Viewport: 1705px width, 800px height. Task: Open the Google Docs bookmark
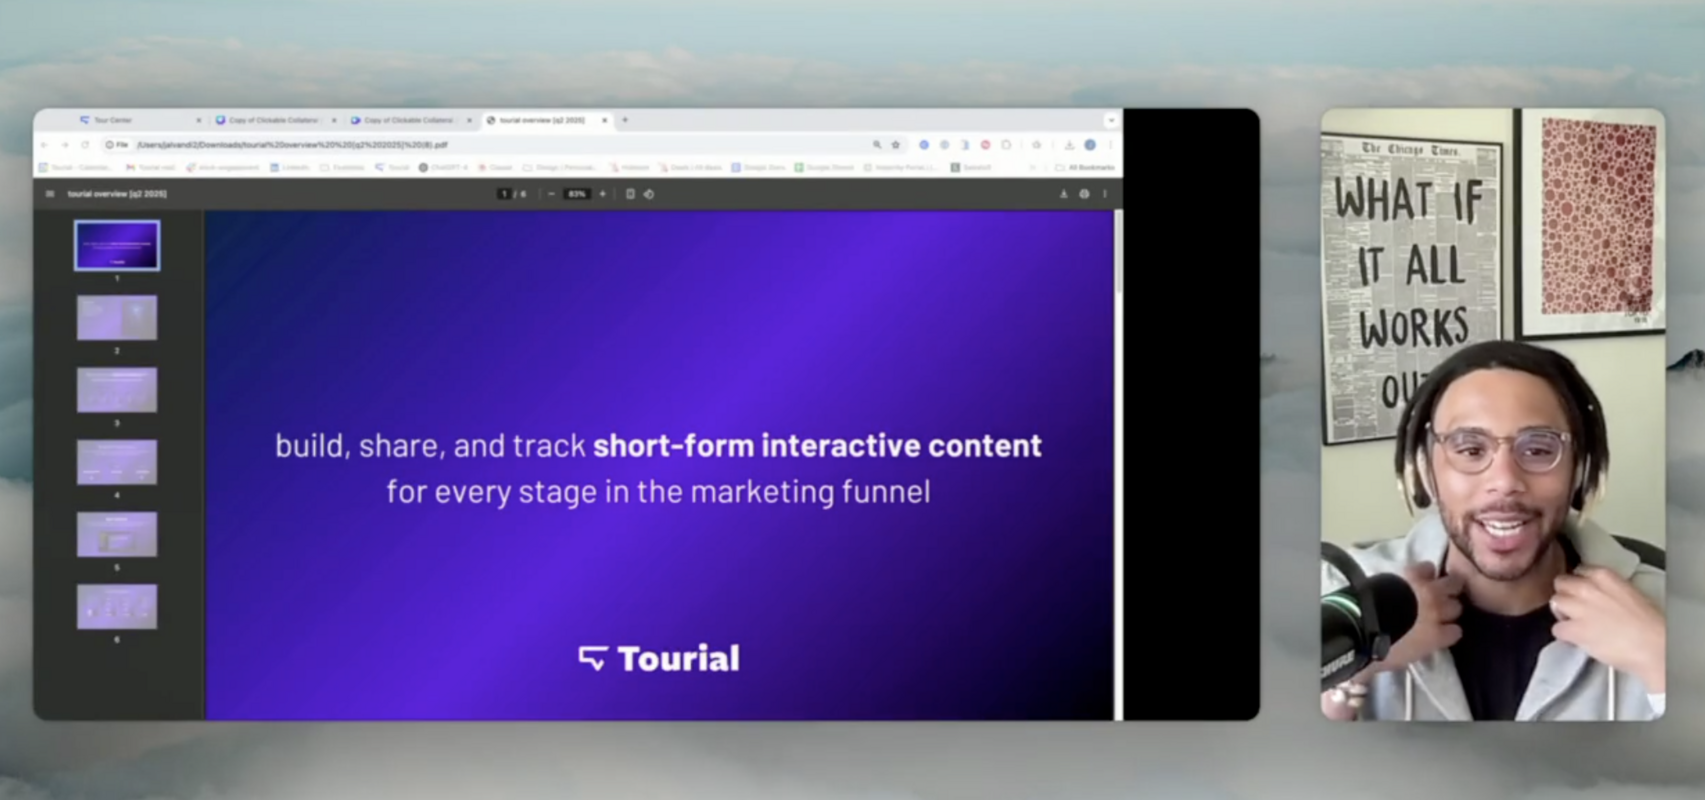coord(758,167)
